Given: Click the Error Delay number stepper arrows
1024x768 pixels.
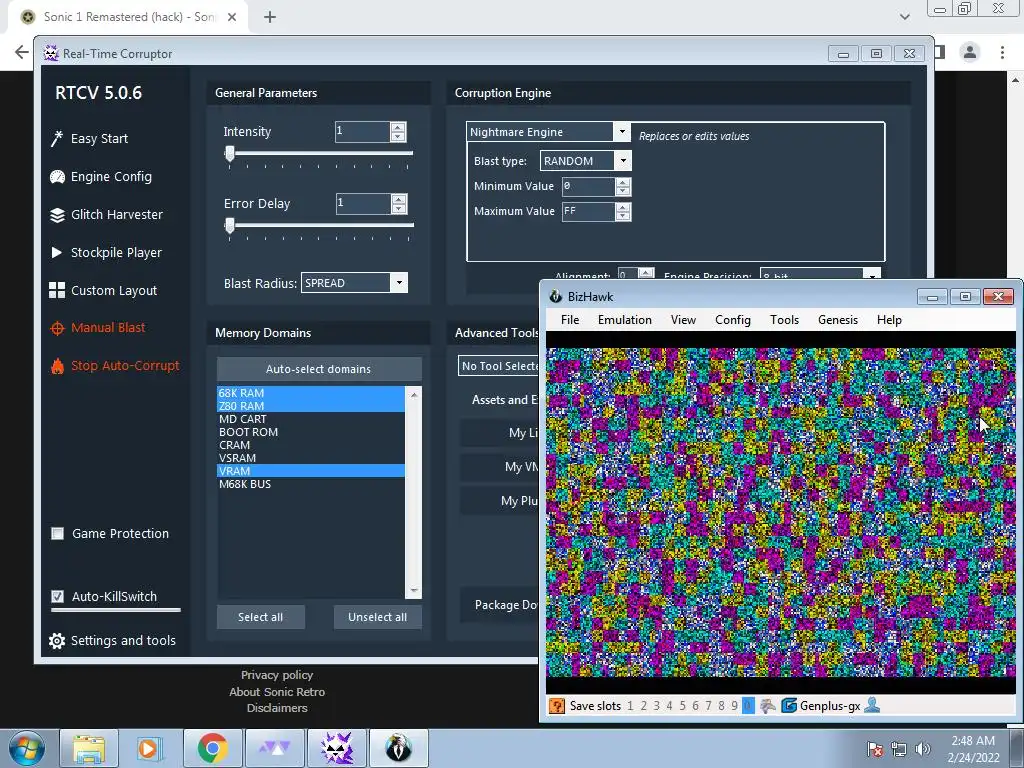Looking at the screenshot, I should (x=399, y=204).
